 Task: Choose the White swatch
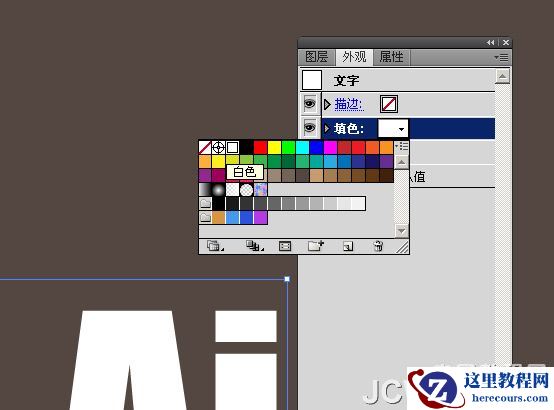pyautogui.click(x=232, y=147)
